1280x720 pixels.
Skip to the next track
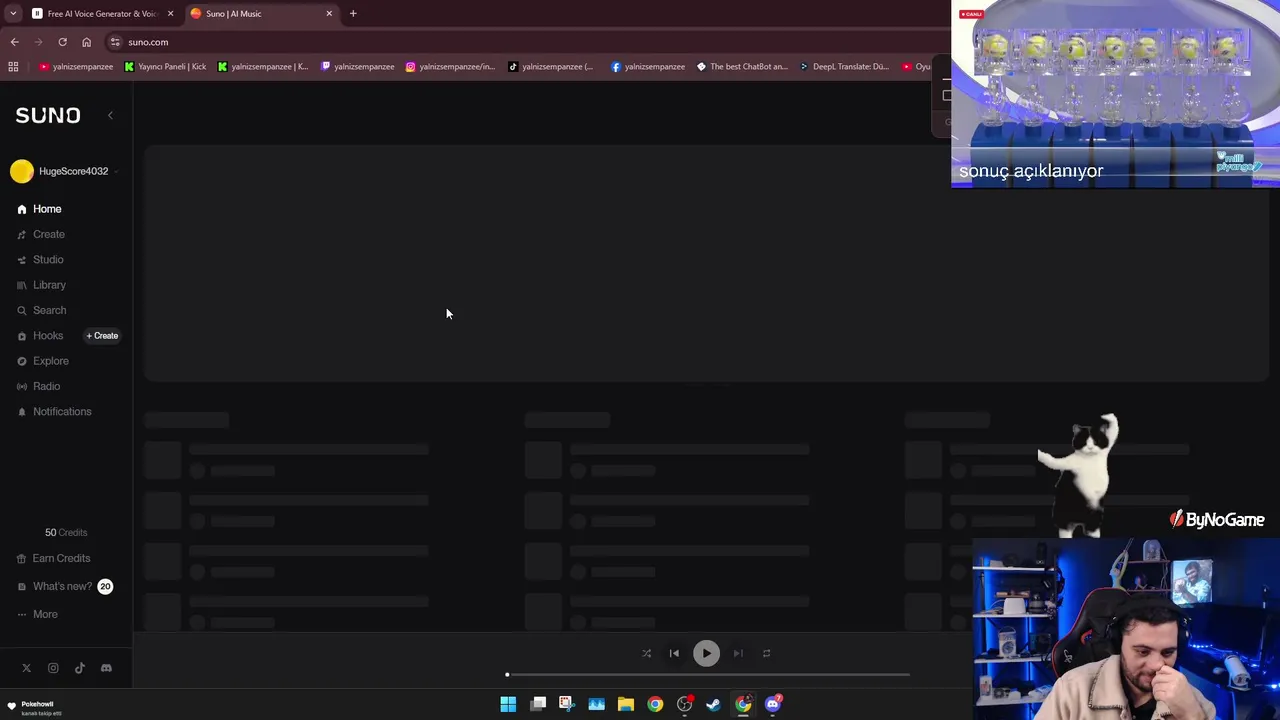click(738, 653)
